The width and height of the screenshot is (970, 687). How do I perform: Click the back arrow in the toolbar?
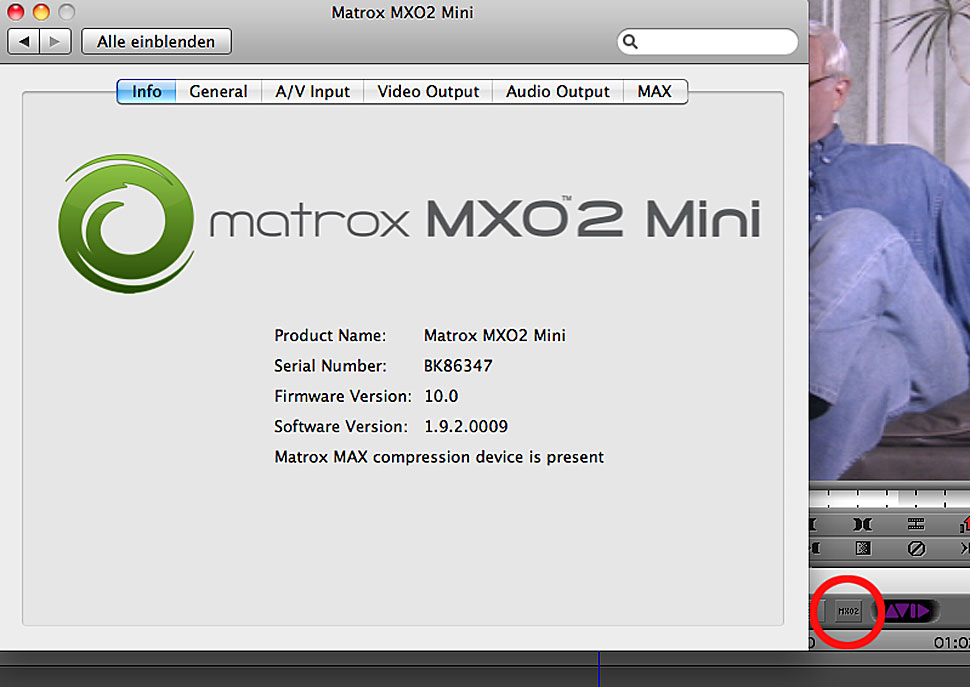click(x=25, y=41)
